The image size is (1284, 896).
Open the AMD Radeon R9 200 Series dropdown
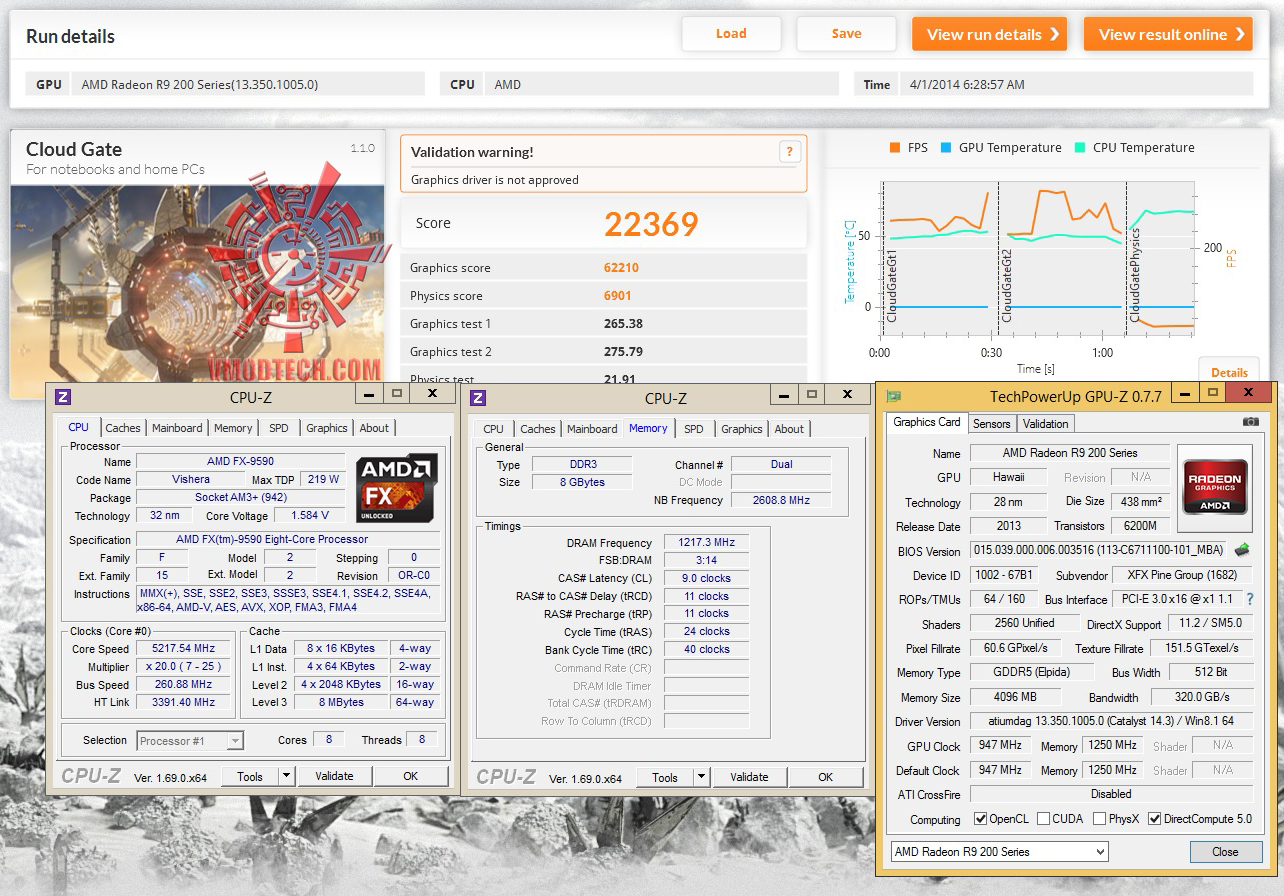[999, 852]
